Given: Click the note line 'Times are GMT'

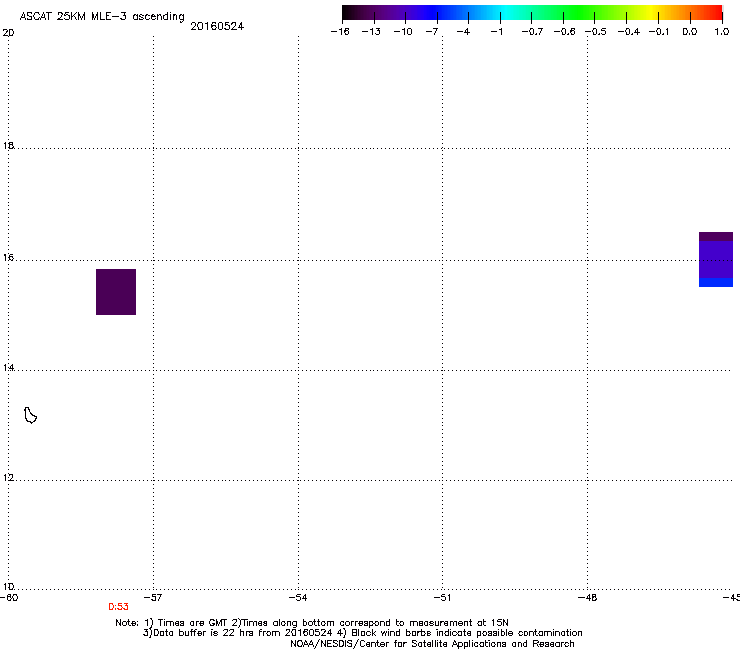Looking at the screenshot, I should [193, 623].
